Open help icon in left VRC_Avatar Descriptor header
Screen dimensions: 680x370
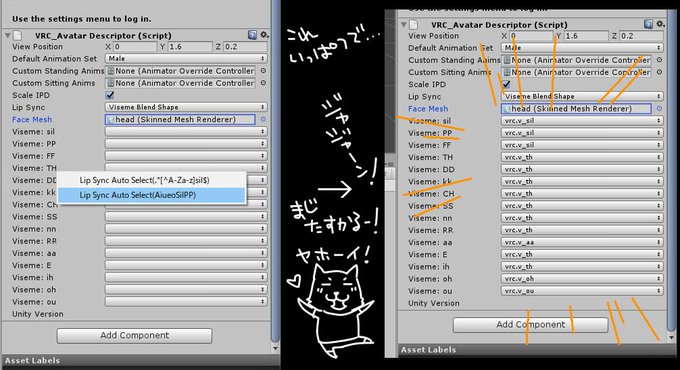tap(252, 35)
